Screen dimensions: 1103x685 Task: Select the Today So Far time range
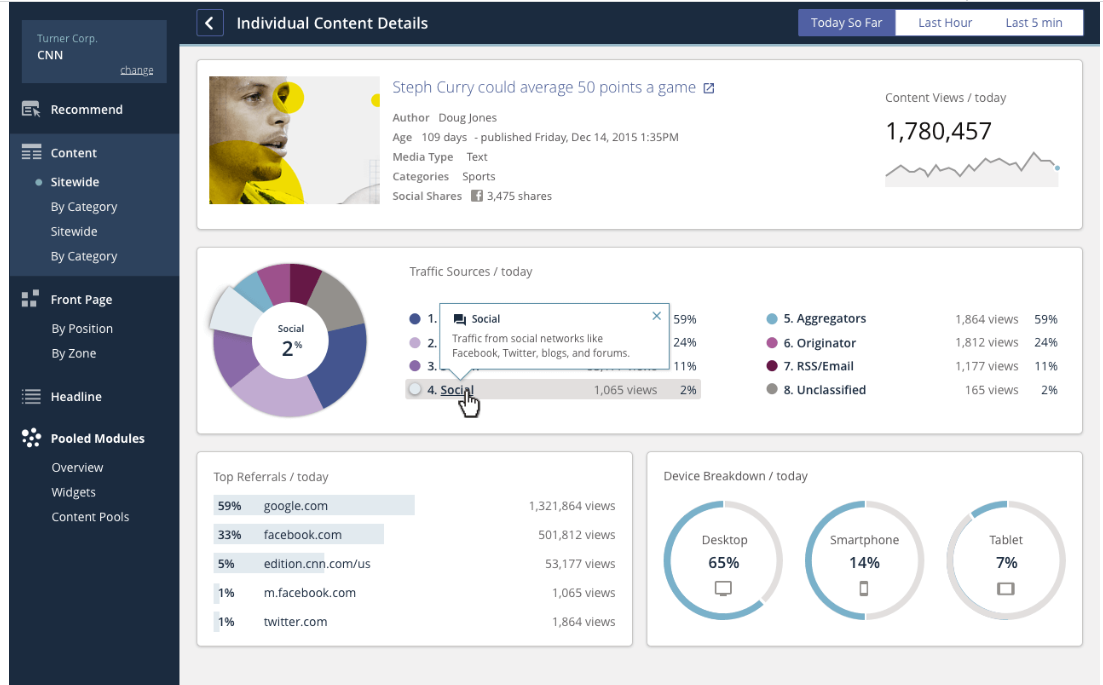coord(846,23)
